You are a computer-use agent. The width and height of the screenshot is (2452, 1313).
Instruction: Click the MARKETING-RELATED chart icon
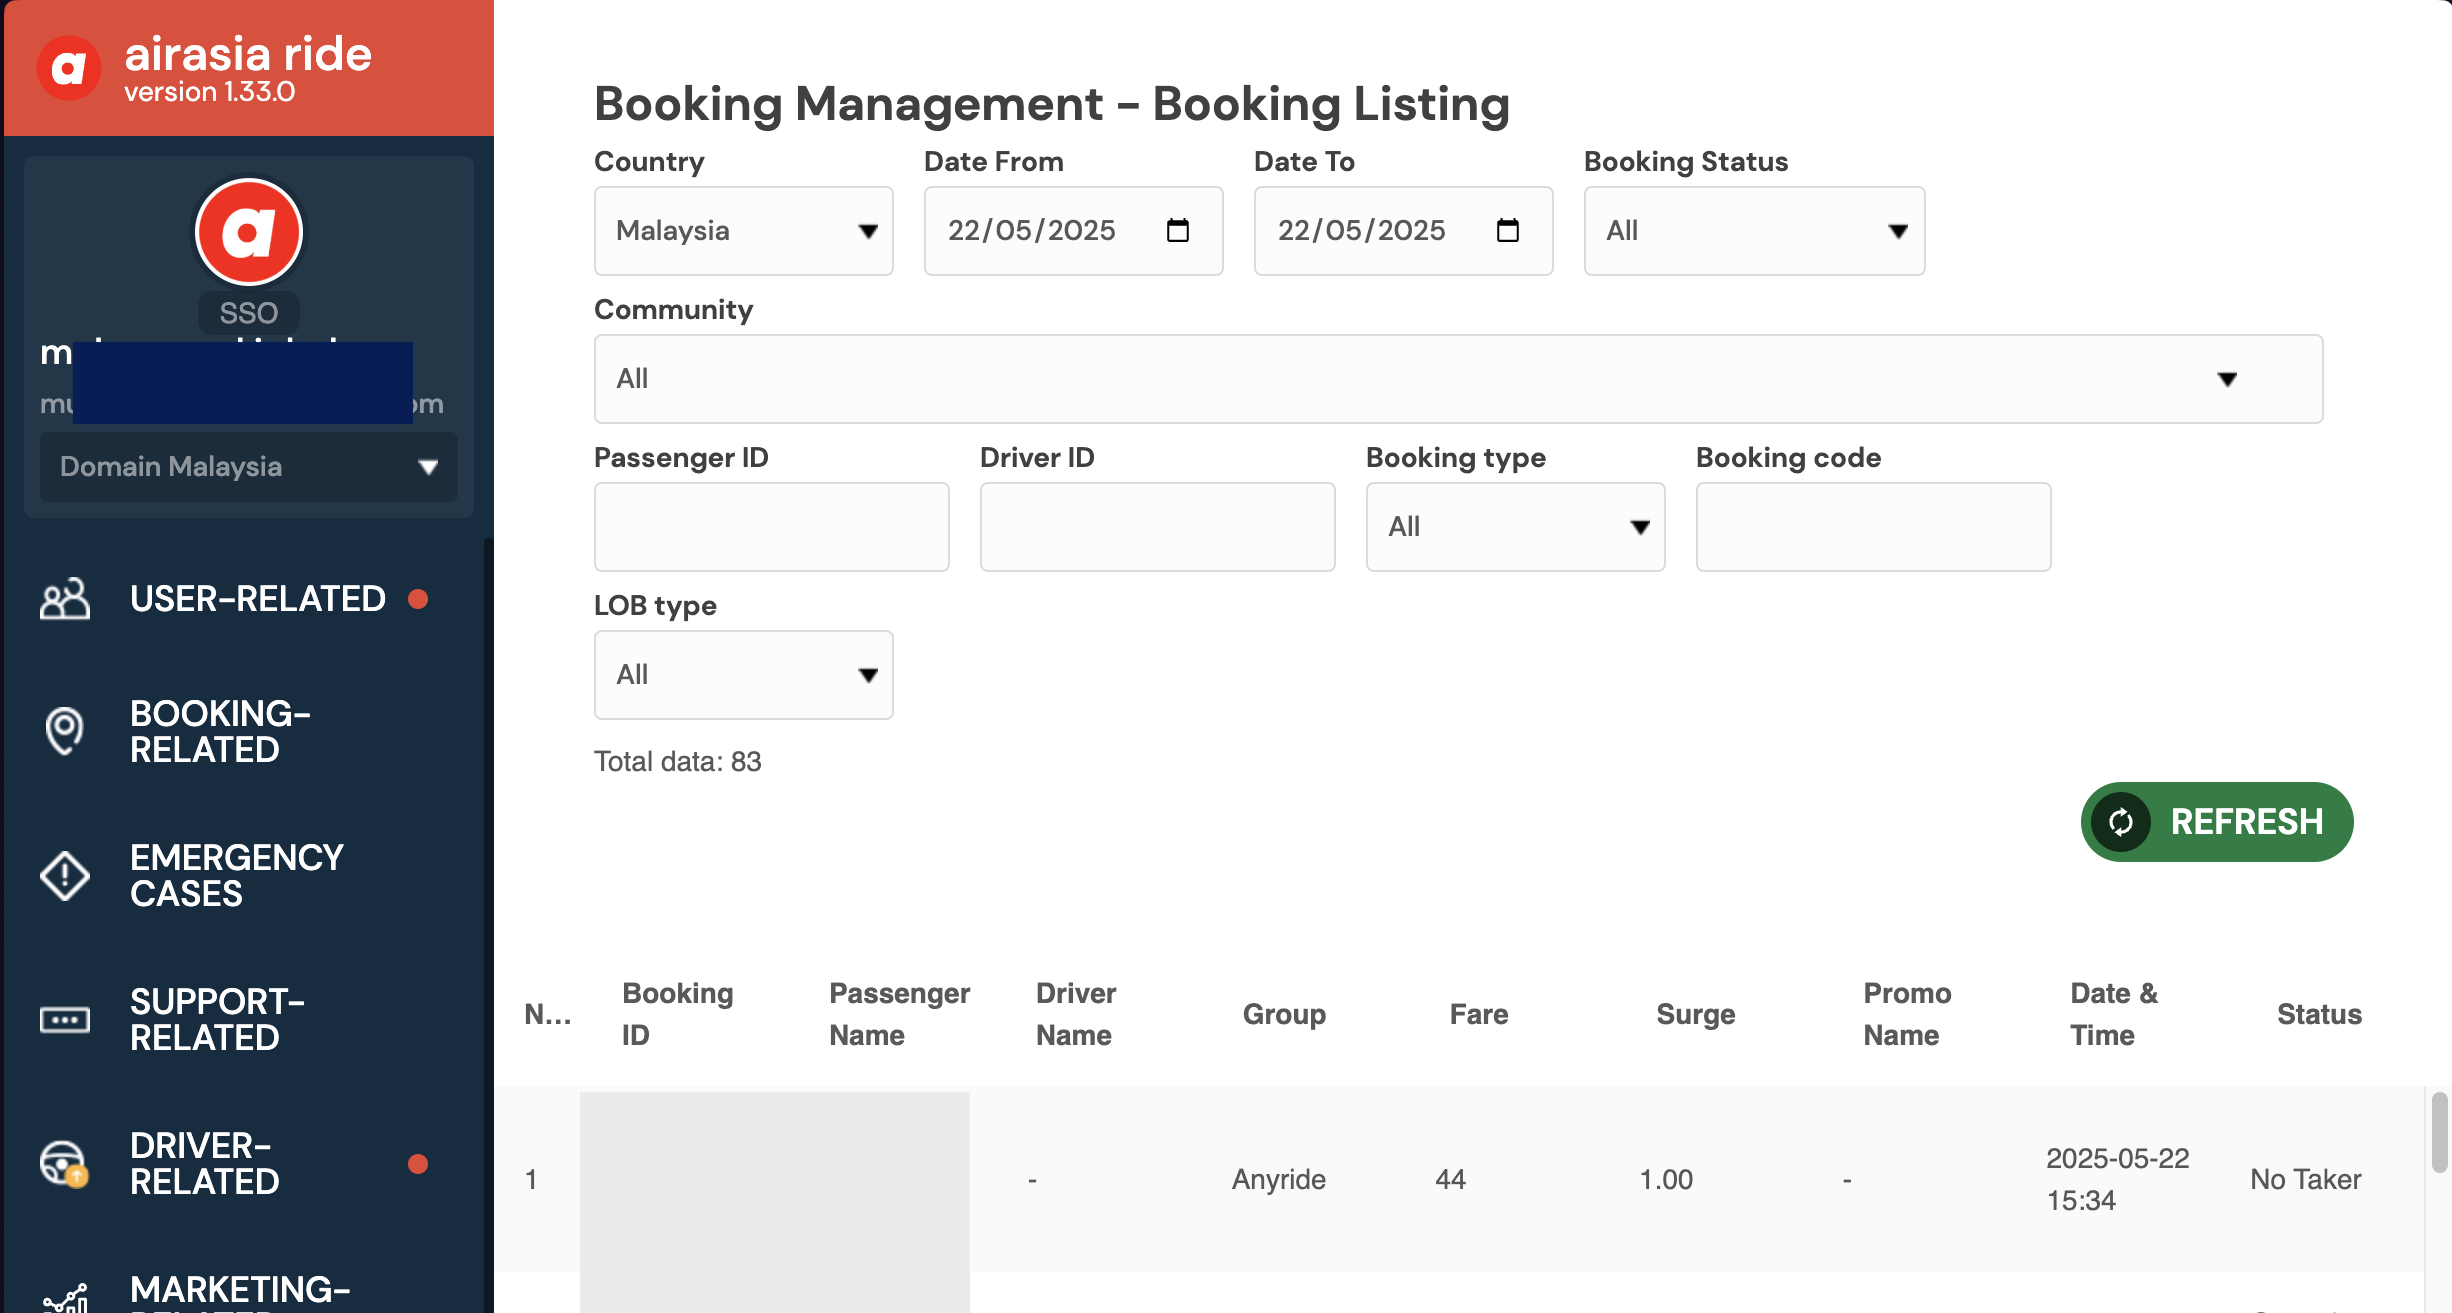[65, 1298]
